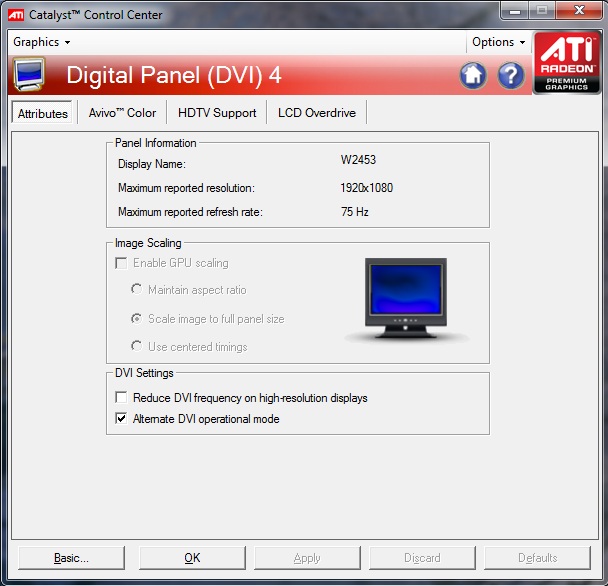Close the Catalyst Control Center window
Image resolution: width=608 pixels, height=586 pixels.
point(579,10)
